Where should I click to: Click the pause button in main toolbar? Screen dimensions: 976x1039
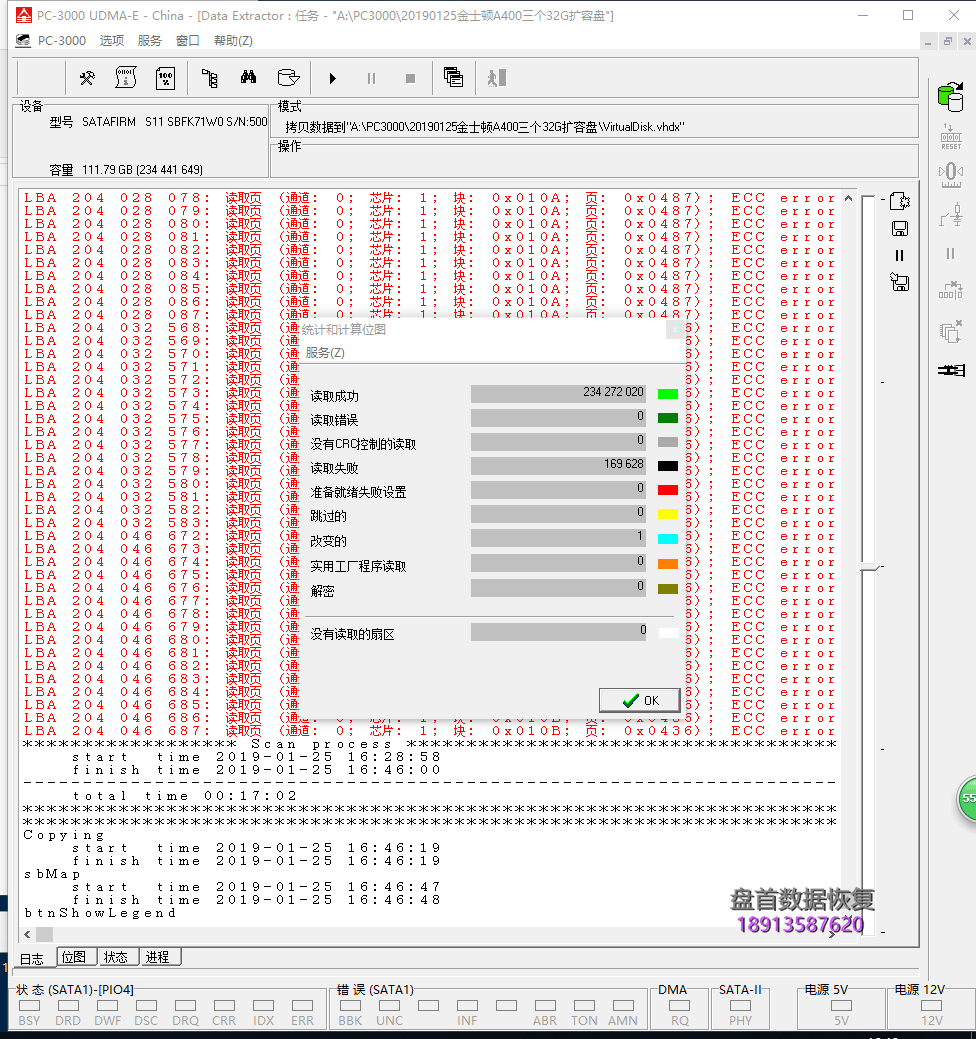[371, 79]
